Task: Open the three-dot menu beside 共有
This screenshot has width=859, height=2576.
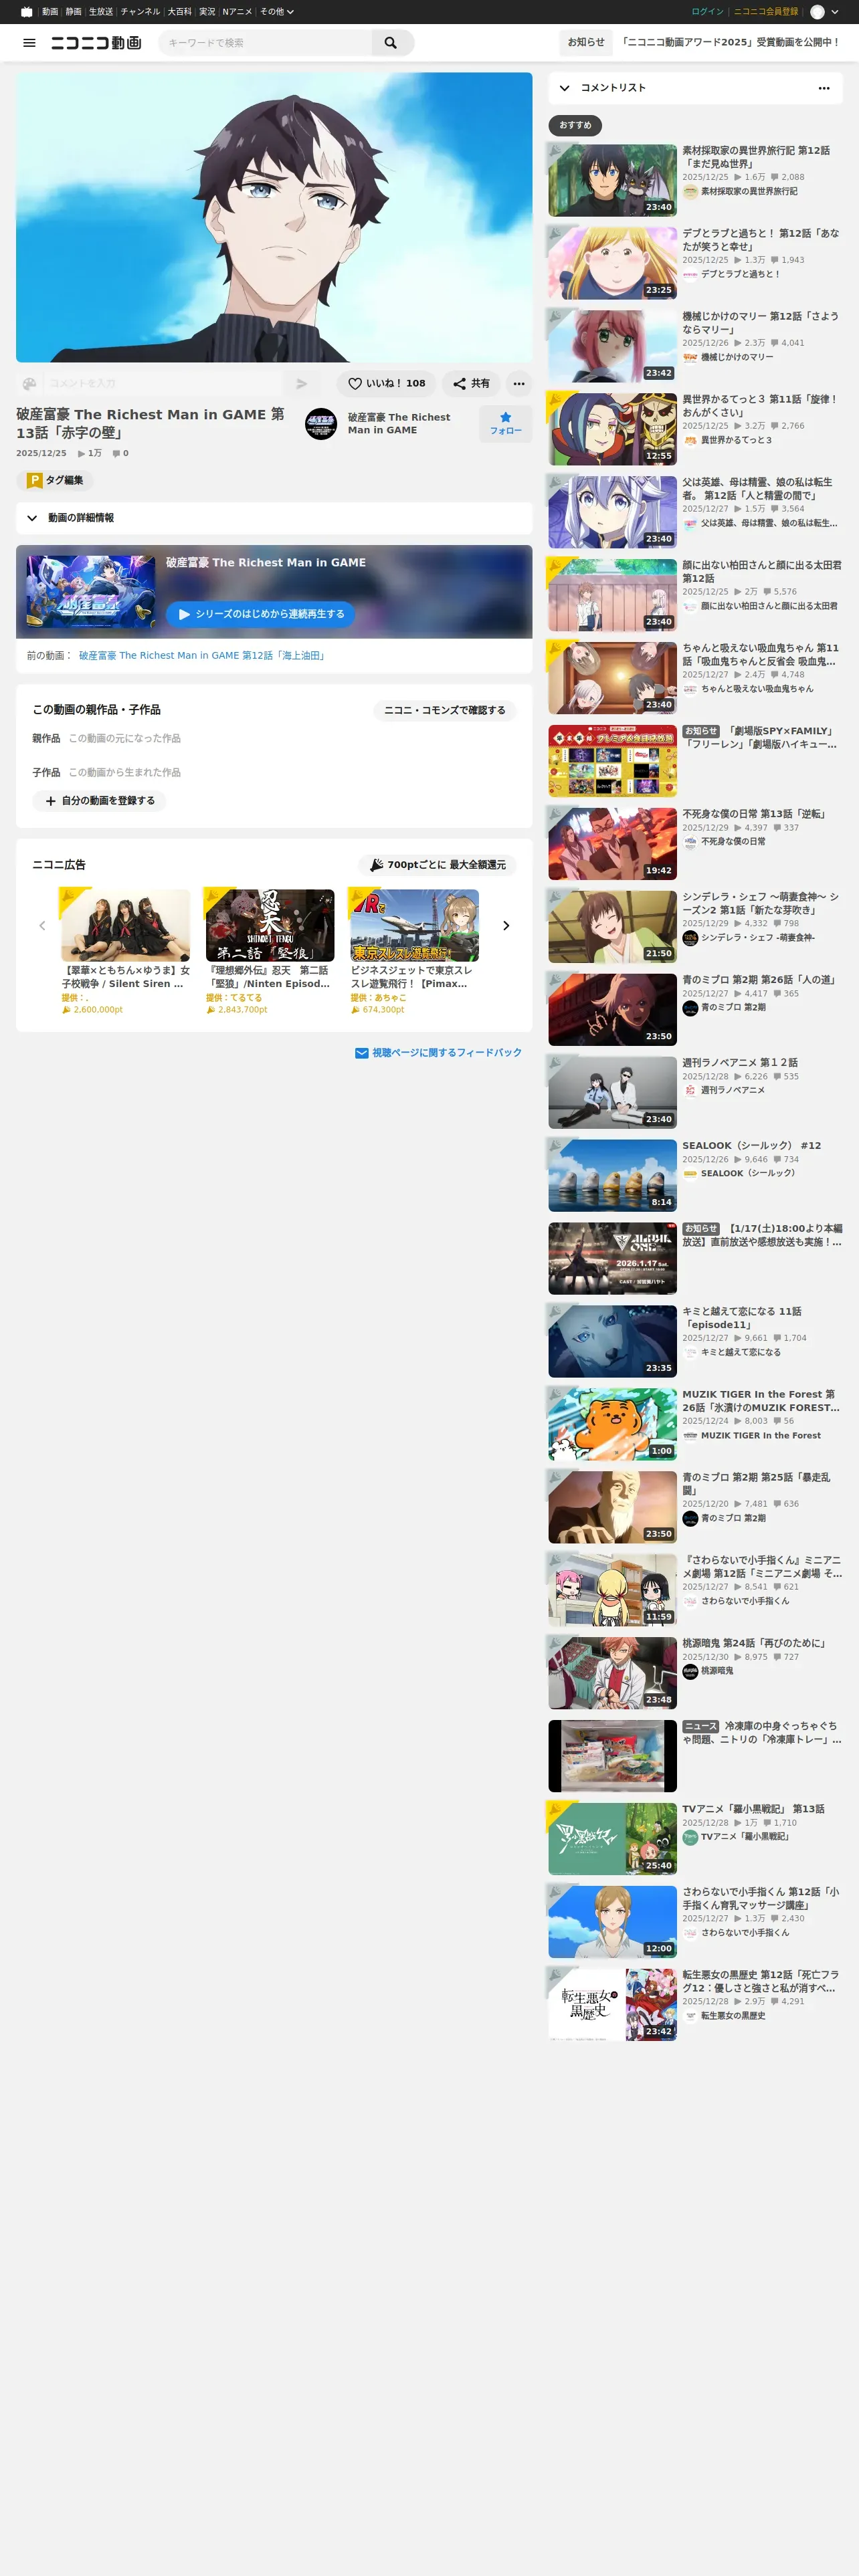Action: tap(519, 383)
